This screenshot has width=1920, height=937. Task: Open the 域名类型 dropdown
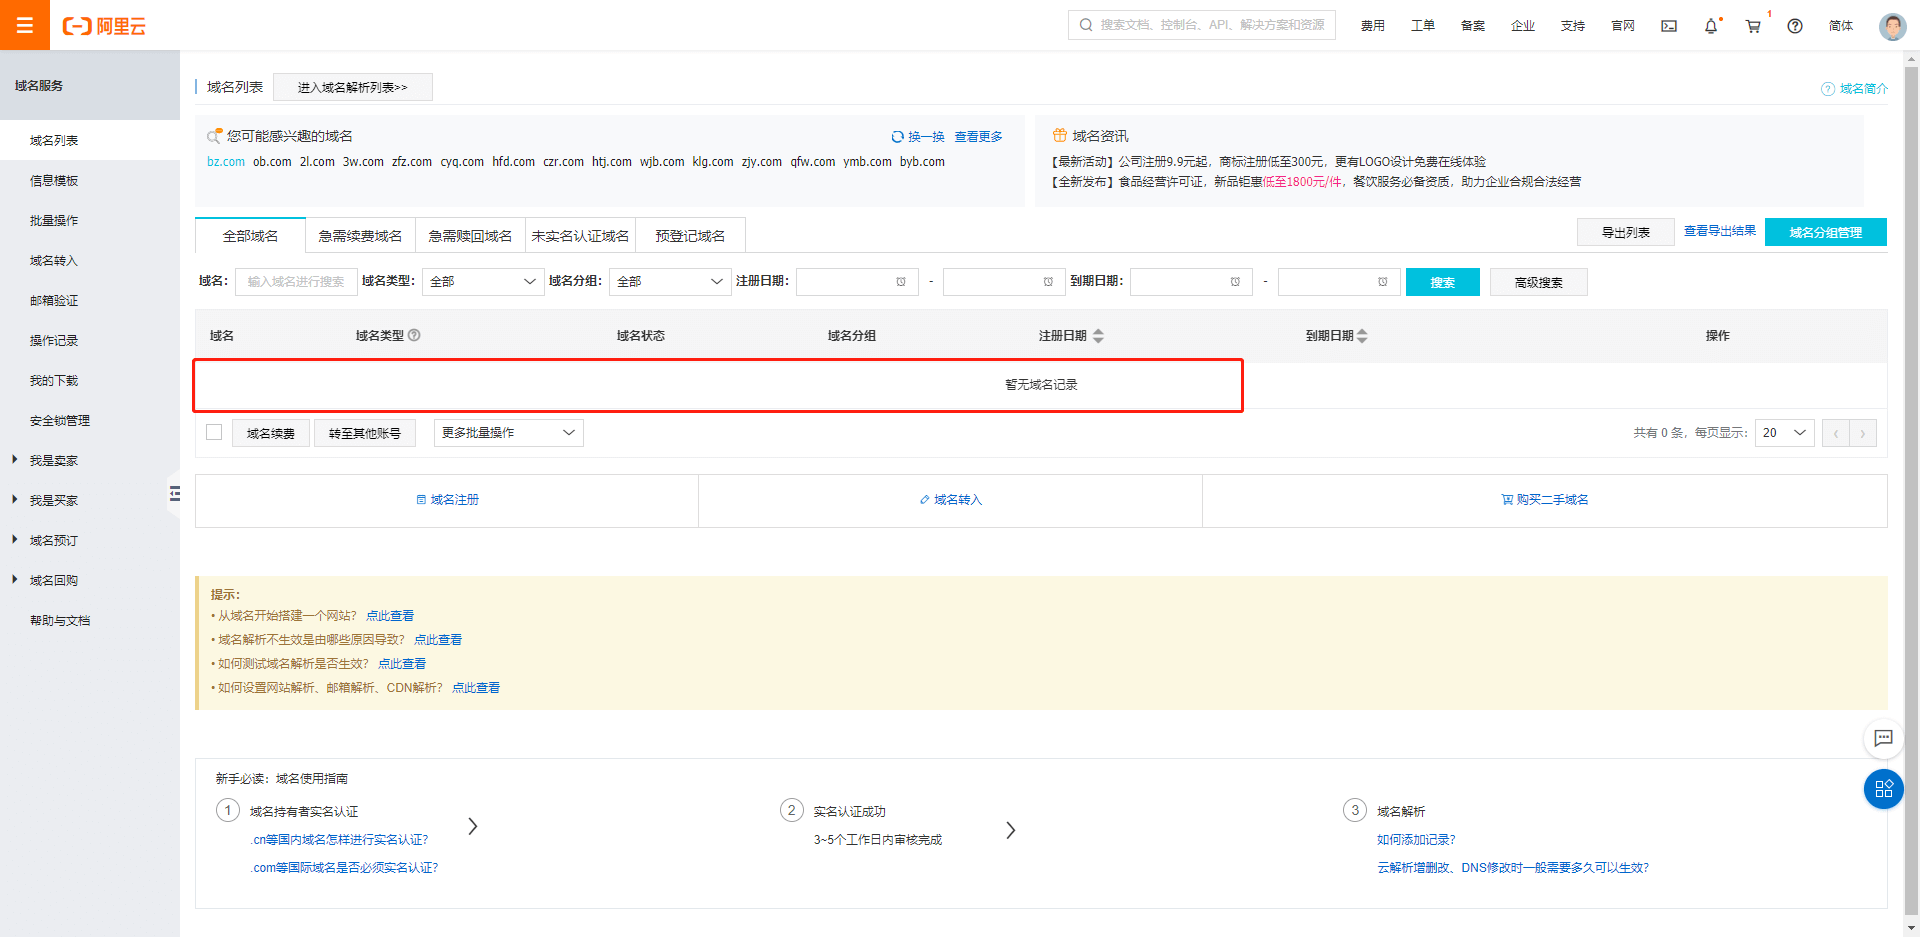483,282
